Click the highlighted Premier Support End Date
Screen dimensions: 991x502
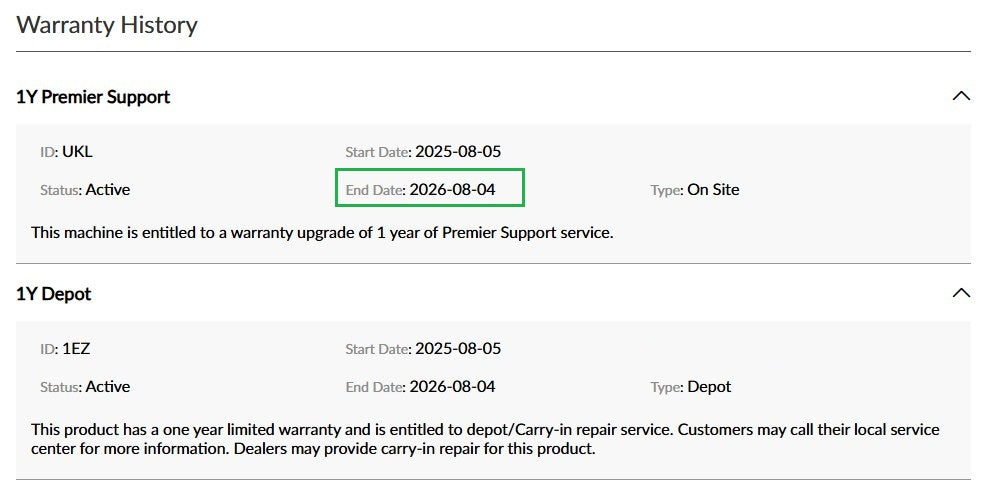452,189
